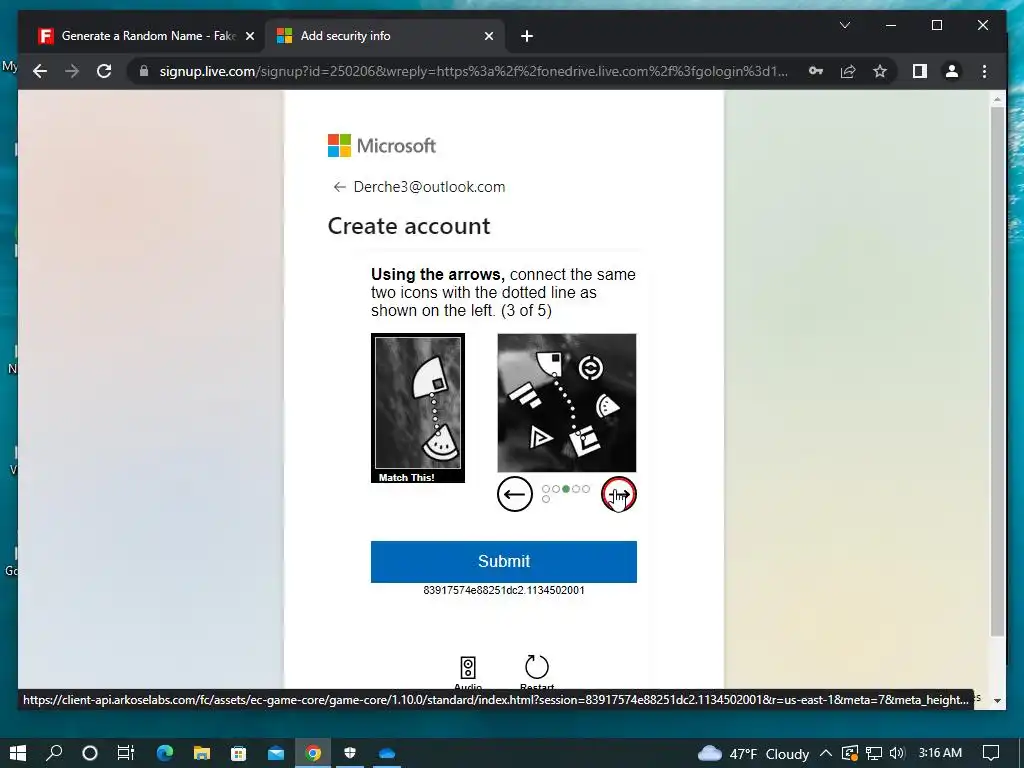
Task: Open Chrome's three-dot menu
Action: pos(984,71)
